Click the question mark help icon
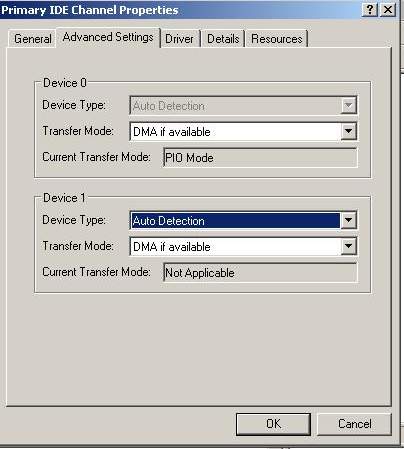The width and height of the screenshot is (404, 449). tap(370, 10)
